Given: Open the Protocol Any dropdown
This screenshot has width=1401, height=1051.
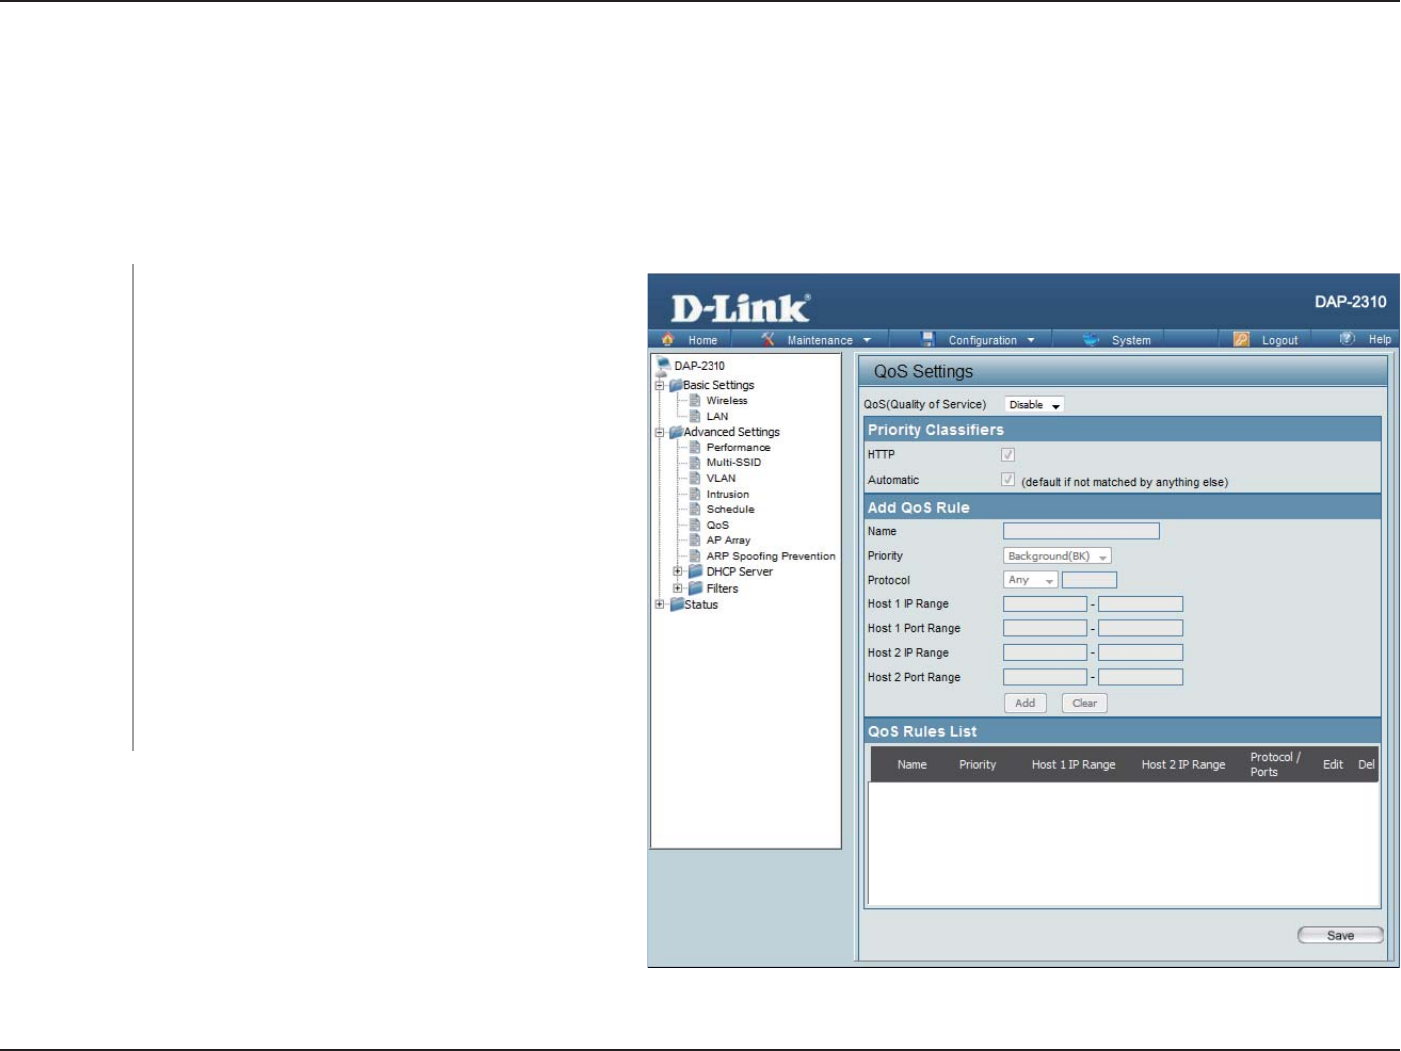Looking at the screenshot, I should (1030, 580).
